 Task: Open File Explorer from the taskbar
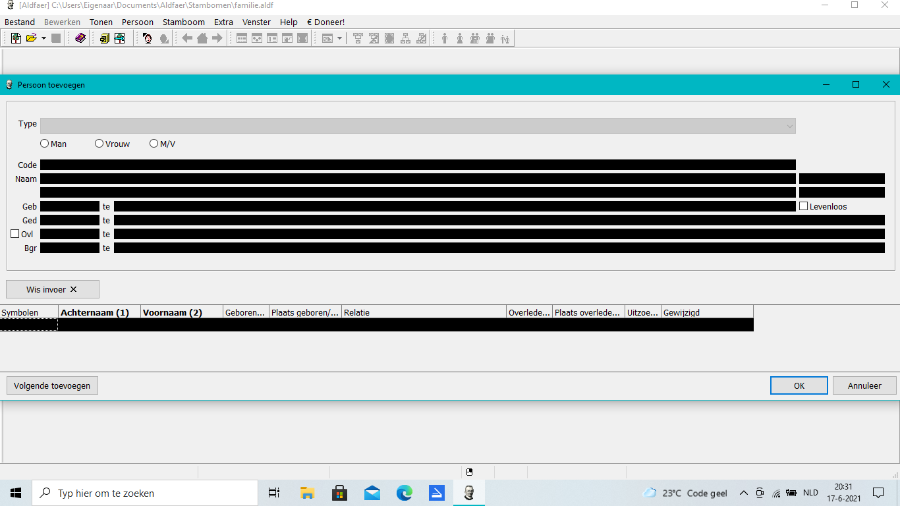pyautogui.click(x=307, y=493)
